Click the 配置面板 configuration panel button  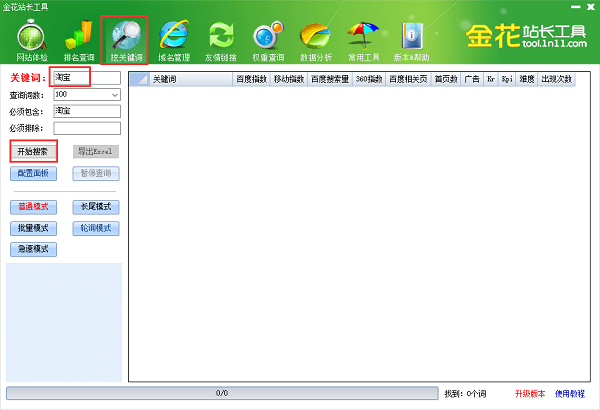(33, 173)
